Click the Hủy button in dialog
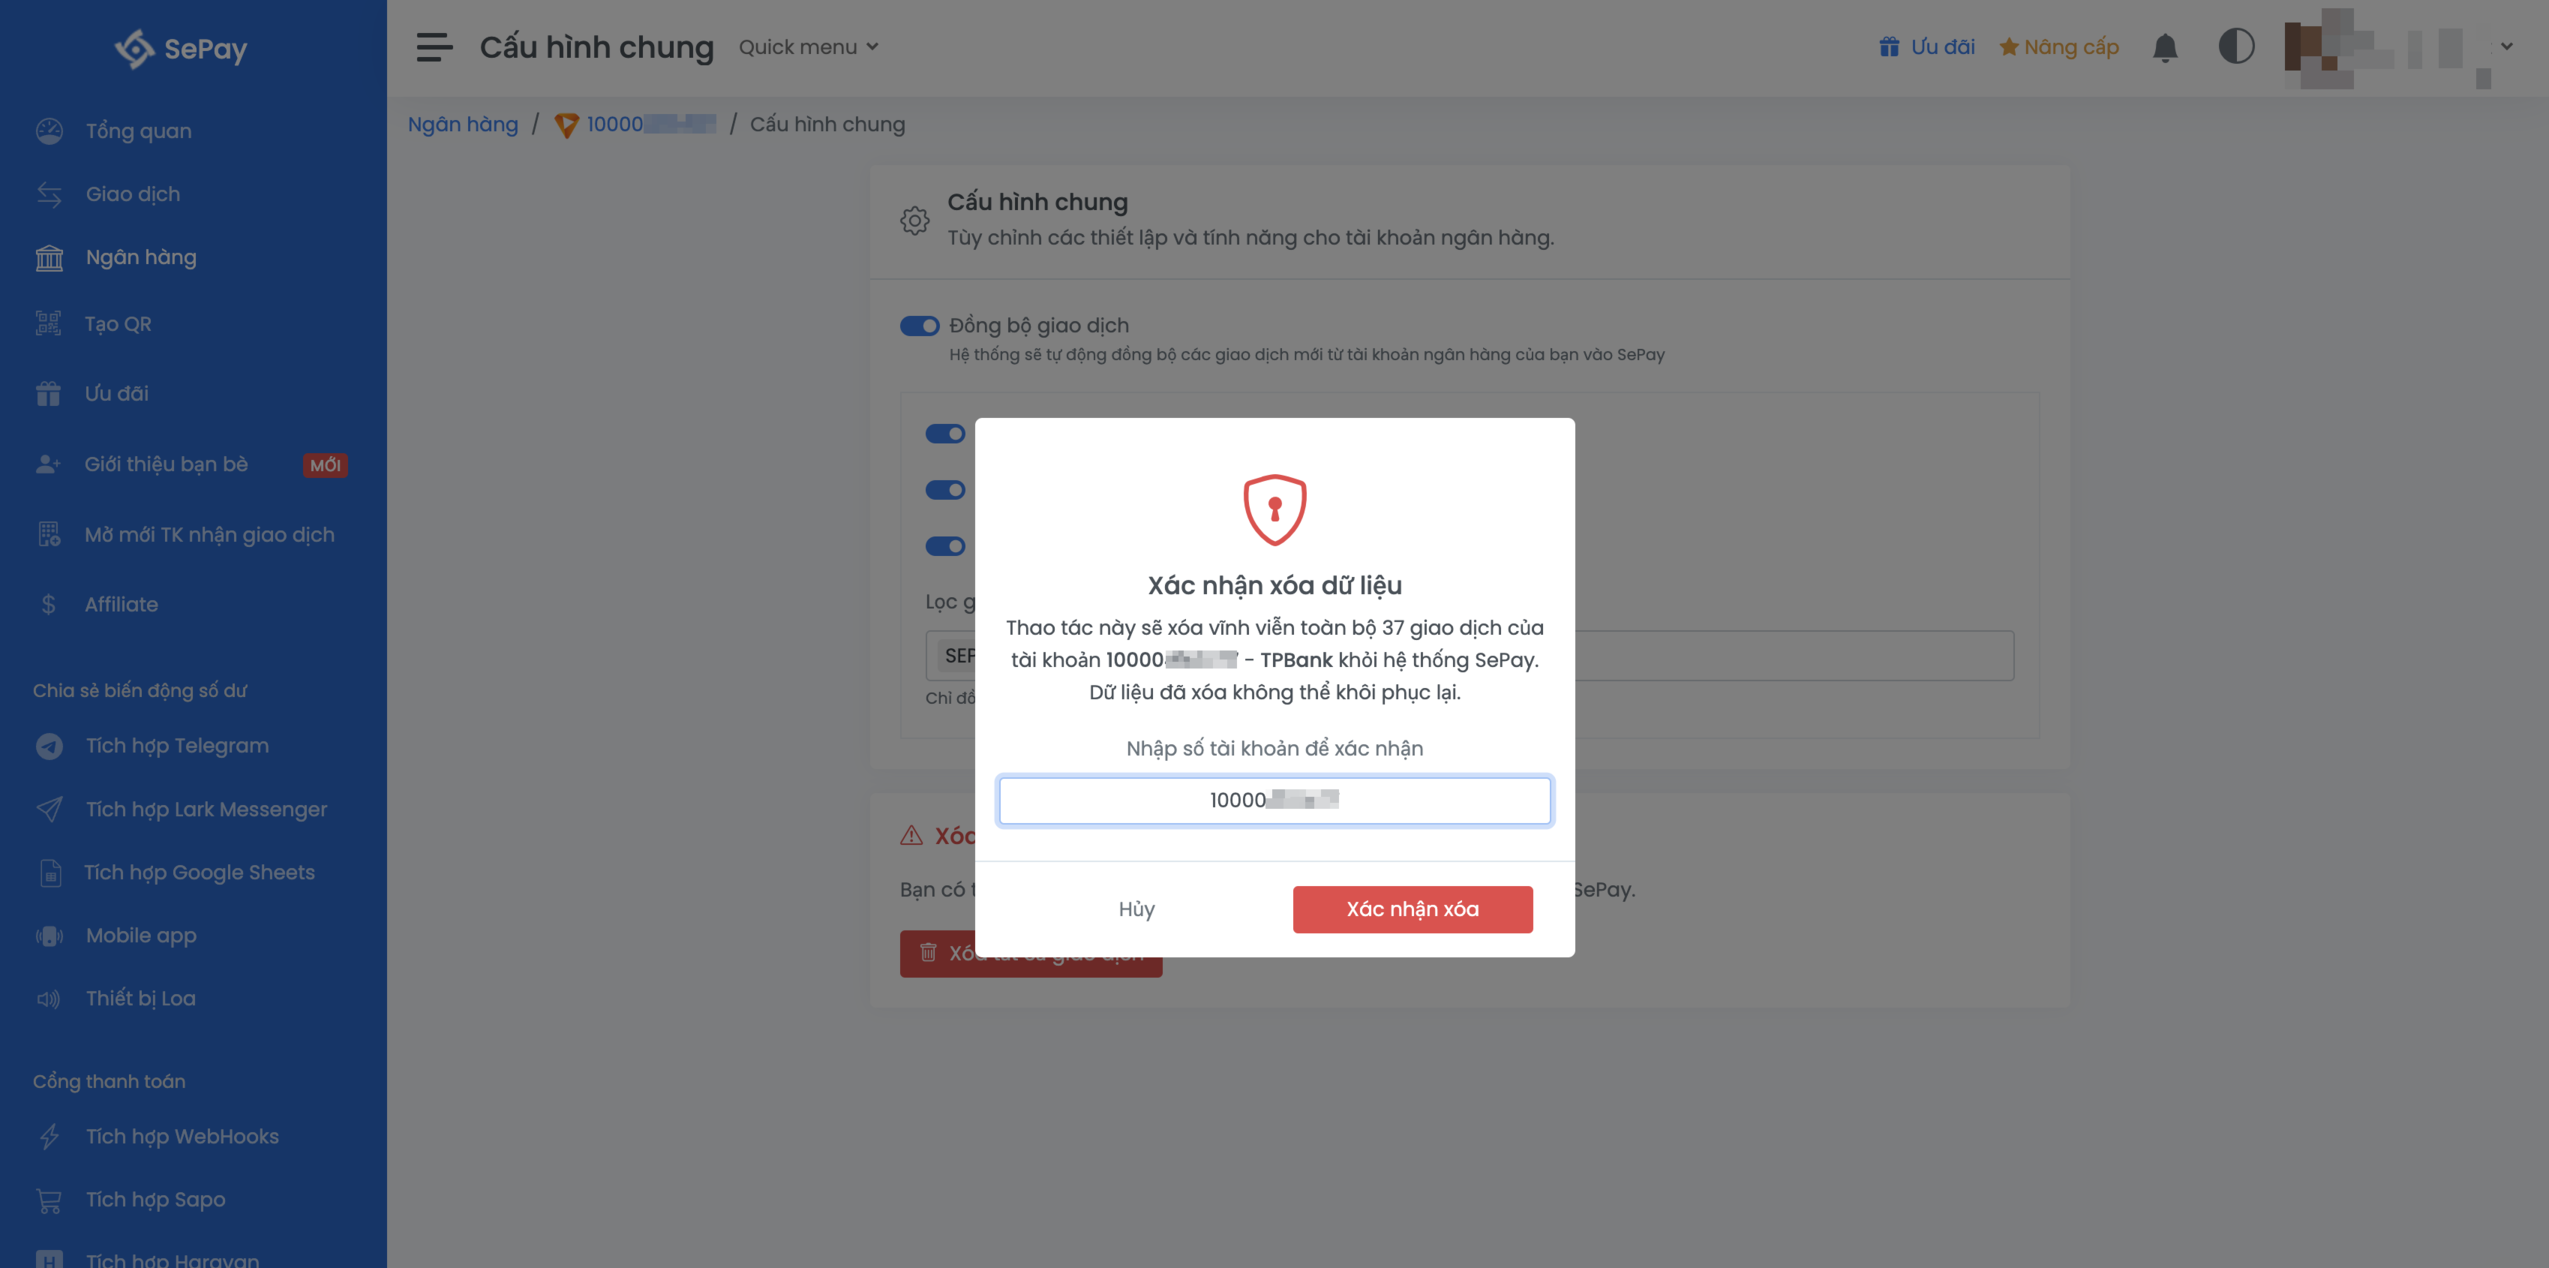Image resolution: width=2549 pixels, height=1268 pixels. pos(1136,909)
